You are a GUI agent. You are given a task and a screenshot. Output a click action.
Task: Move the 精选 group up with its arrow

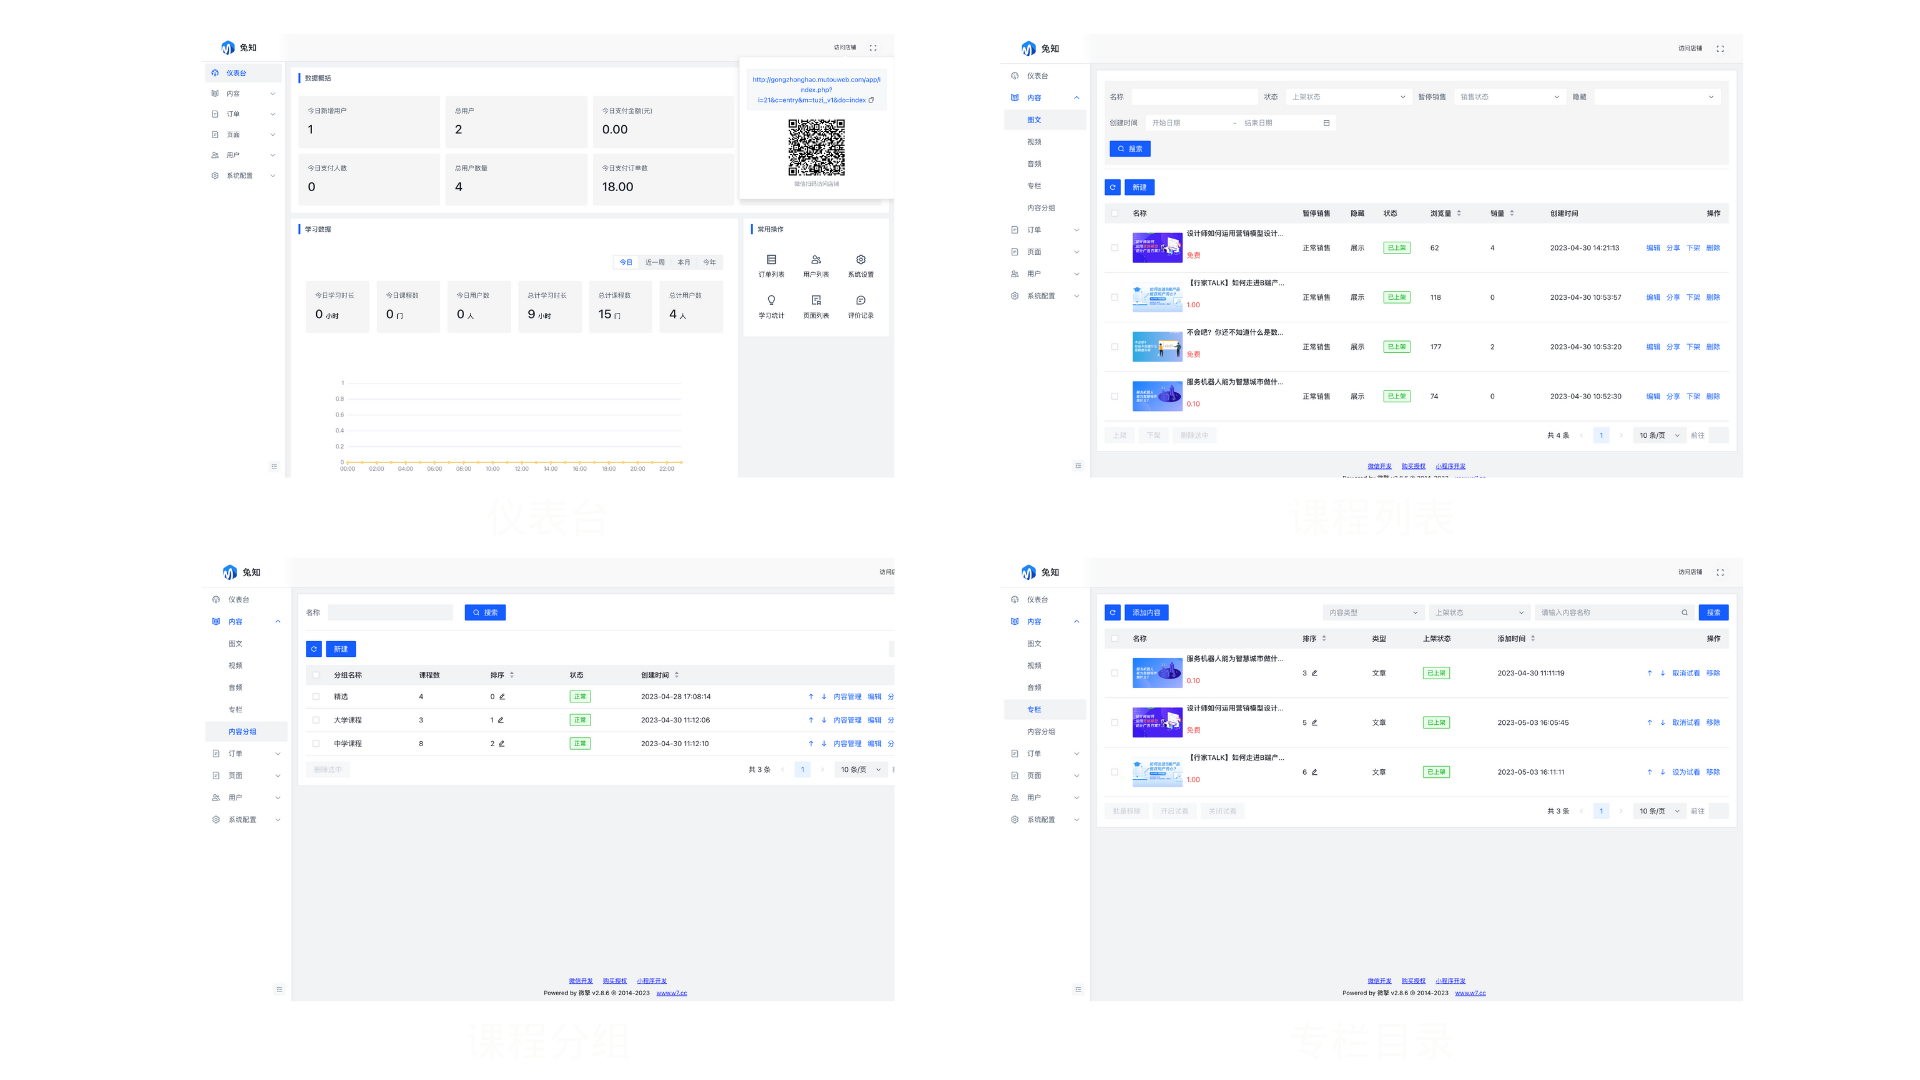pyautogui.click(x=811, y=697)
